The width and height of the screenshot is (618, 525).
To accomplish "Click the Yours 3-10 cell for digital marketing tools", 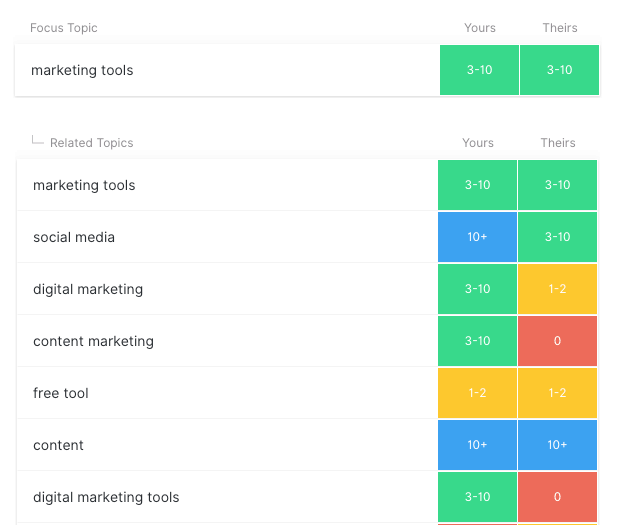I will point(478,497).
